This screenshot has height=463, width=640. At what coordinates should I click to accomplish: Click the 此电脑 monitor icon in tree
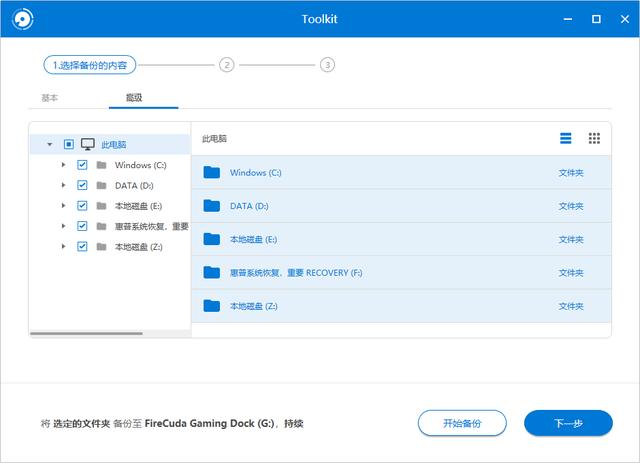tap(88, 144)
